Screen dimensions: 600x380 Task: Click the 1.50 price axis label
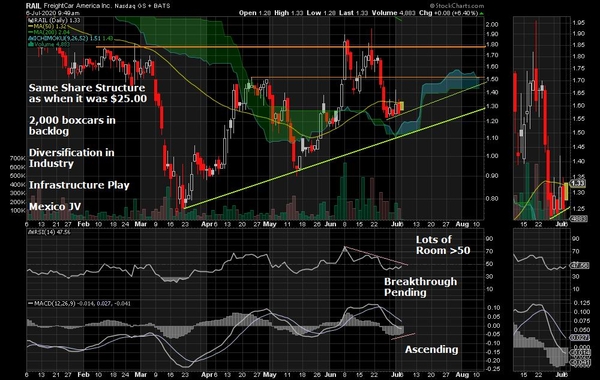click(491, 80)
